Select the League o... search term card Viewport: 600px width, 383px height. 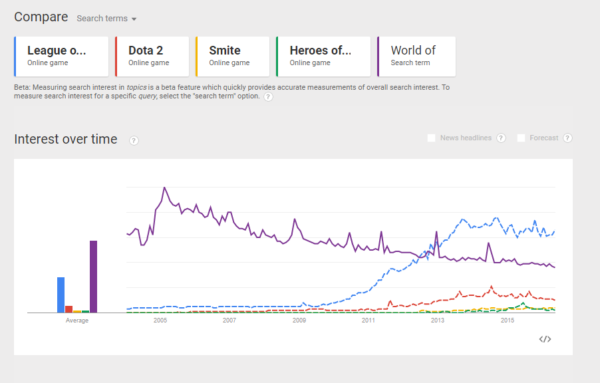tap(61, 57)
